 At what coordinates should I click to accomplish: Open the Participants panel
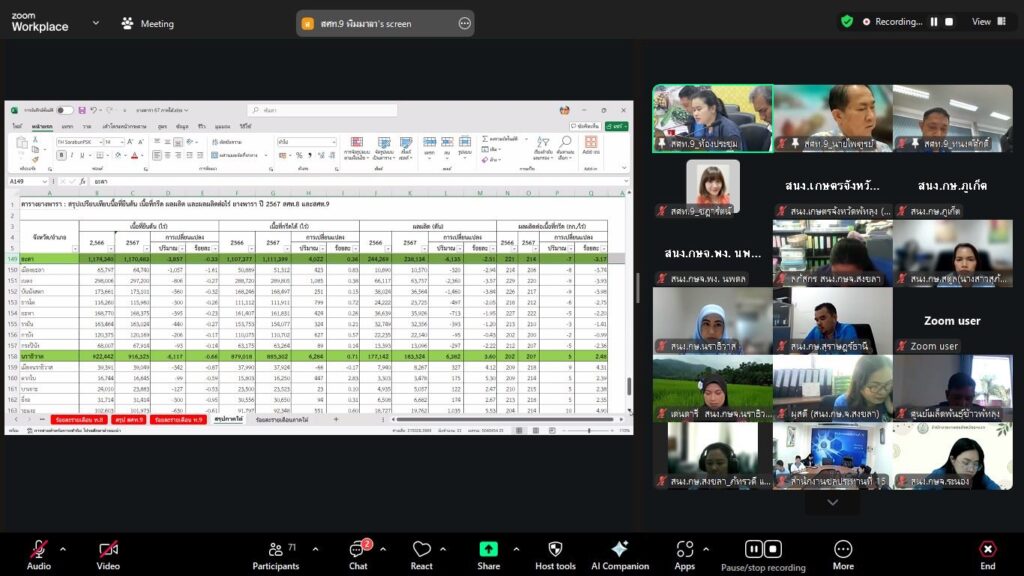(275, 549)
